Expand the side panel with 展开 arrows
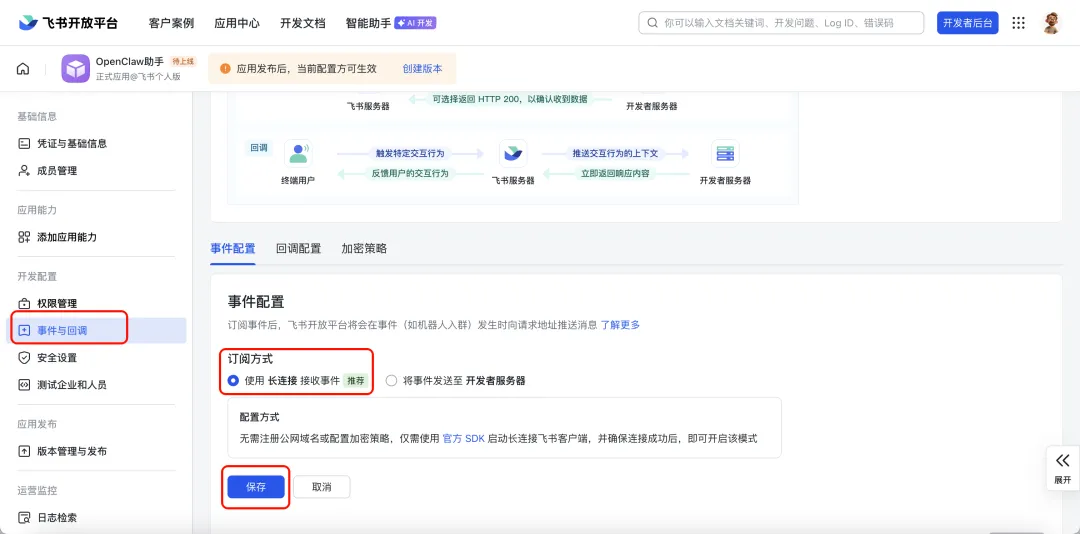 pos(1063,469)
